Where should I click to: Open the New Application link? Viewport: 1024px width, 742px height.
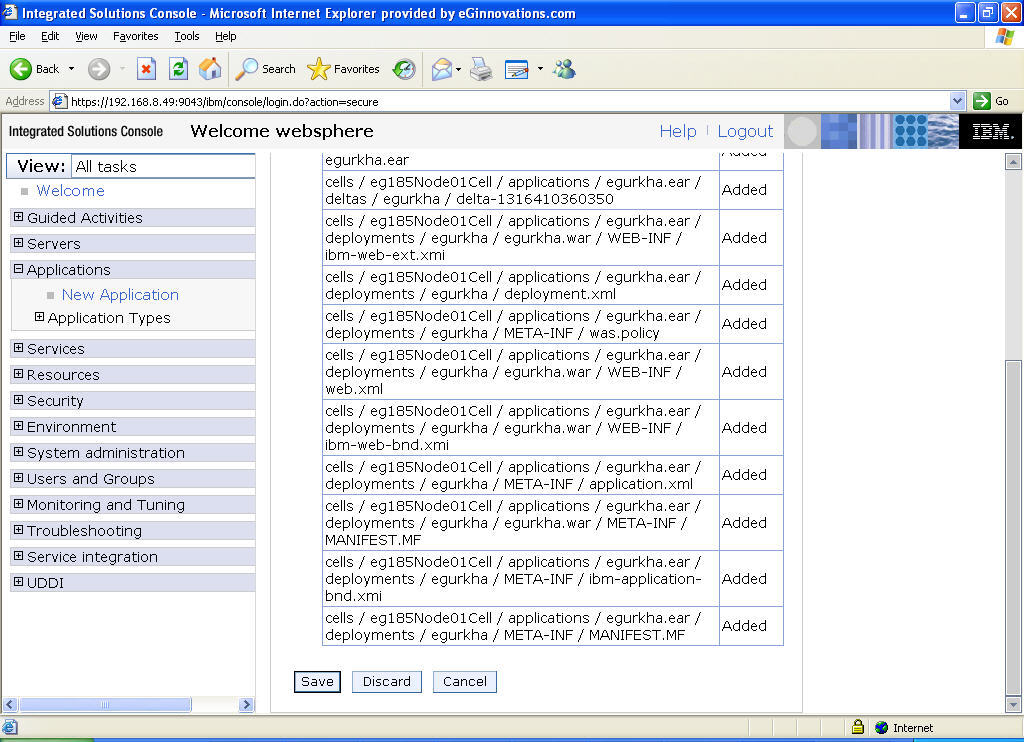click(120, 295)
